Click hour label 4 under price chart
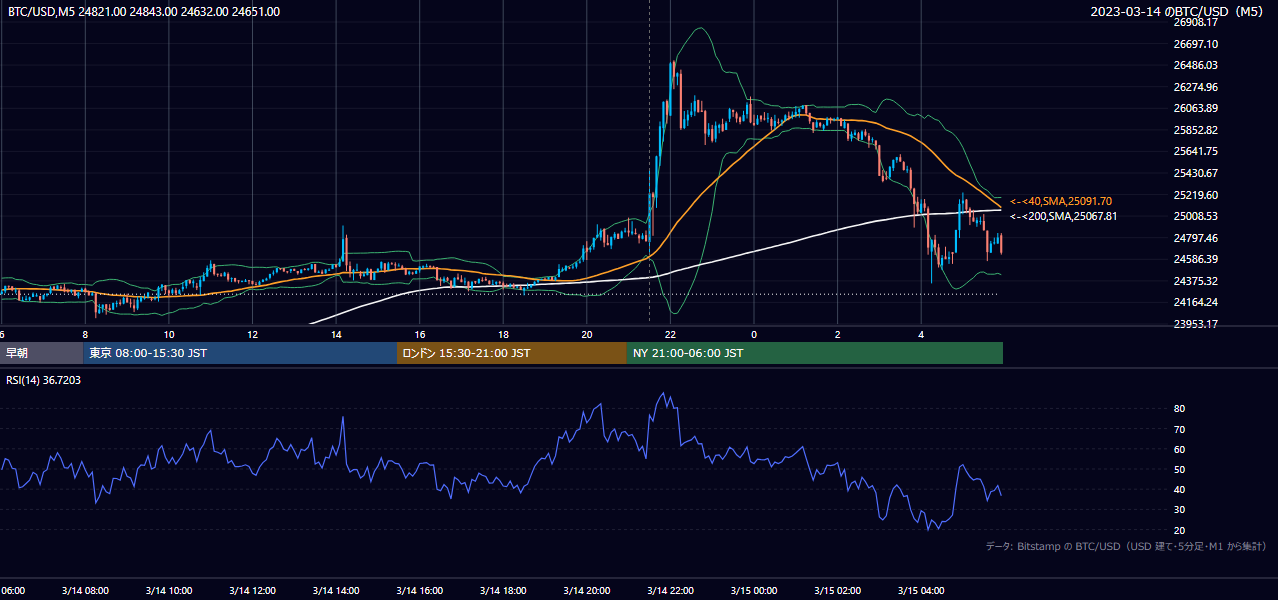This screenshot has width=1278, height=600. (921, 334)
